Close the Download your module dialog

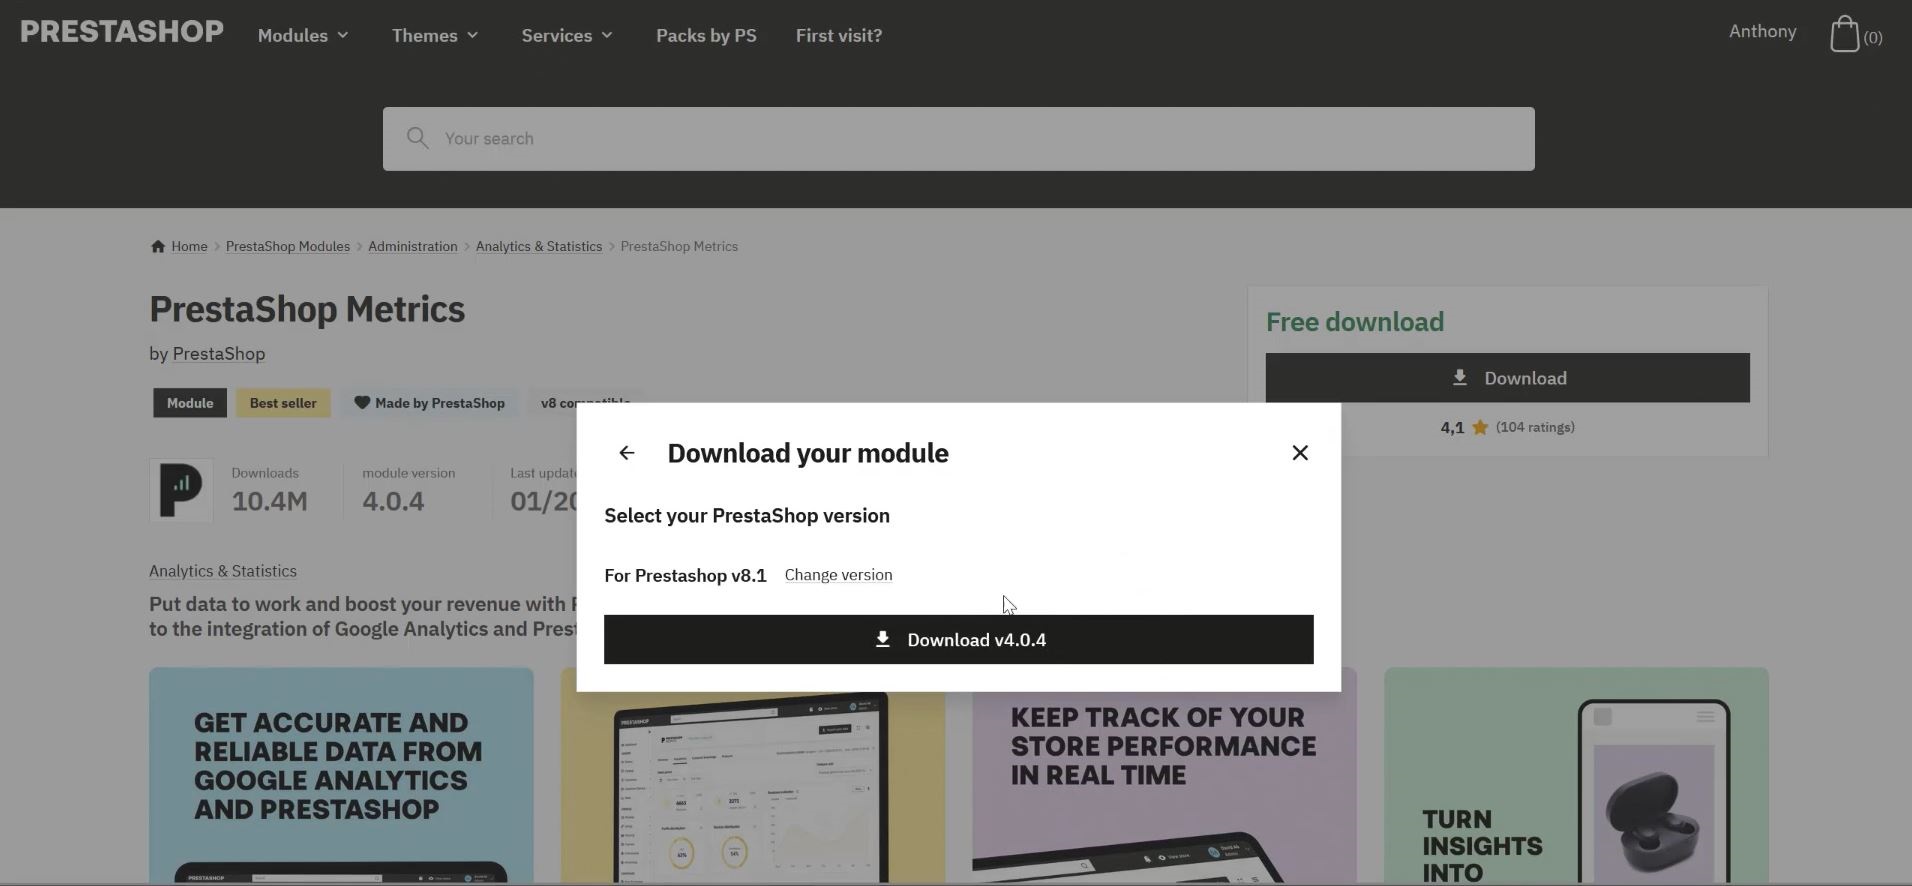(1300, 453)
